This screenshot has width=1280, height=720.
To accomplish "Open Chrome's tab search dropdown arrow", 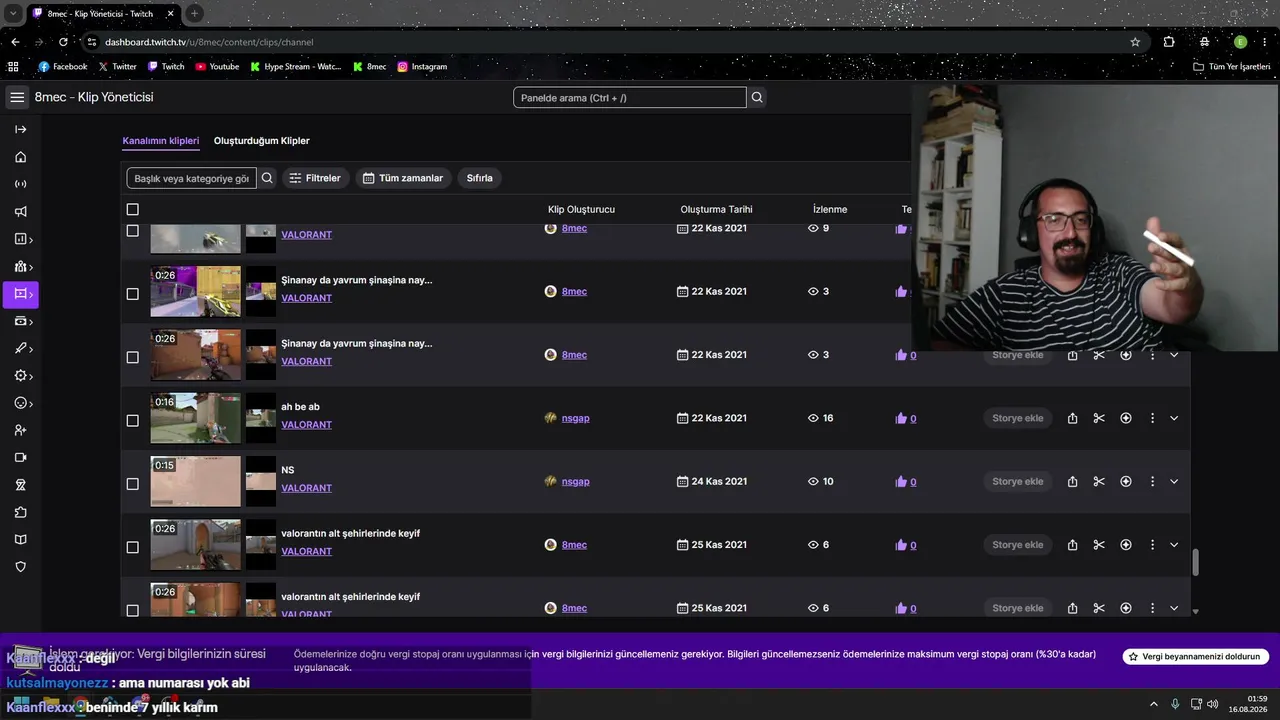I will point(14,14).
